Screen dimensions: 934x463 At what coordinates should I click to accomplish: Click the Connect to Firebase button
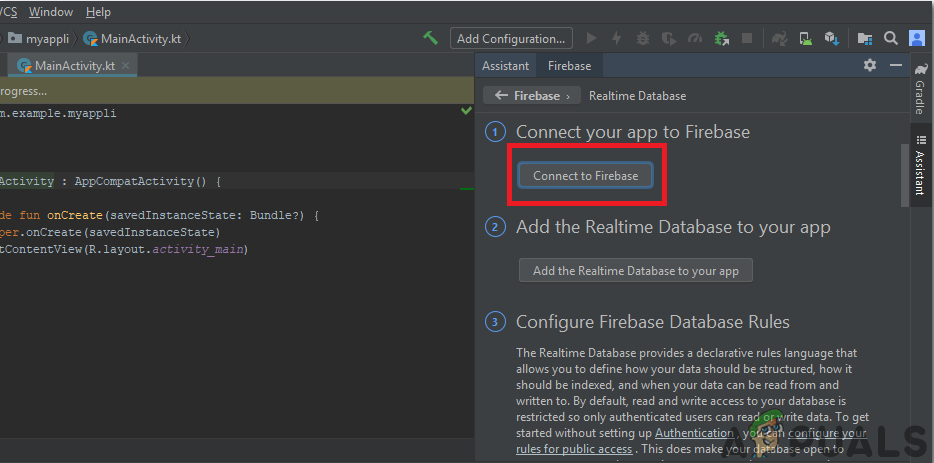pyautogui.click(x=585, y=175)
